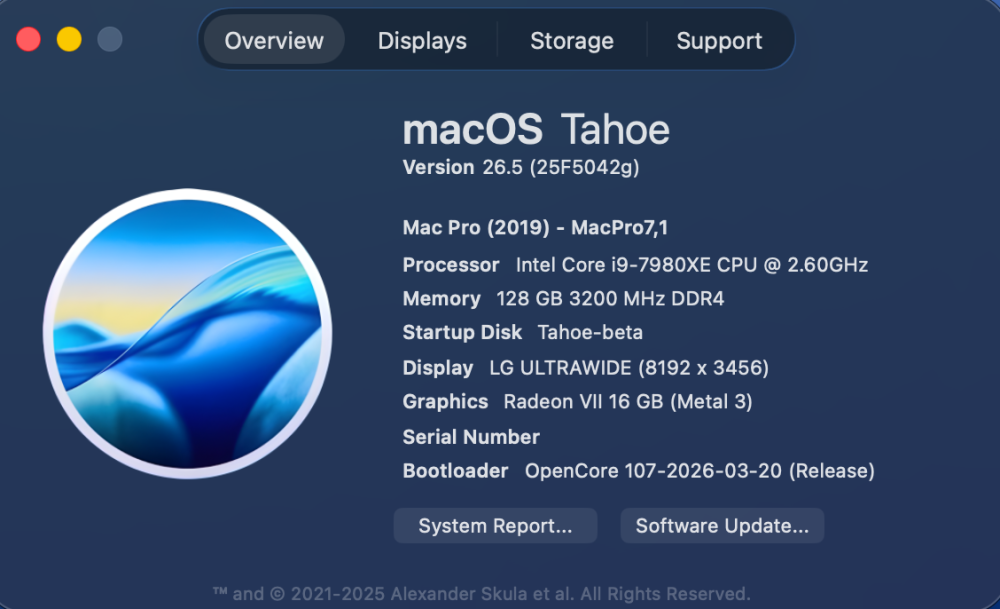Select the macOS Tahoe title text

click(536, 129)
